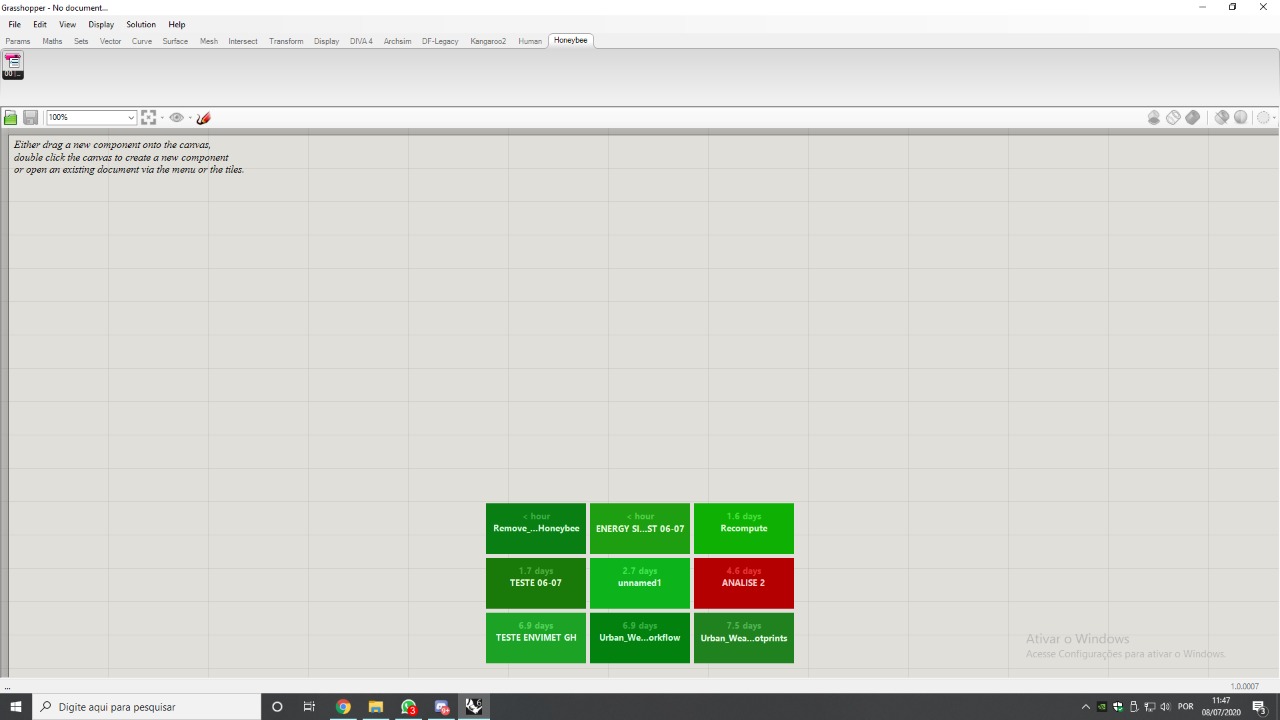This screenshot has width=1280, height=720.
Task: Expand the named views eye dropdown arrow
Action: coord(190,118)
